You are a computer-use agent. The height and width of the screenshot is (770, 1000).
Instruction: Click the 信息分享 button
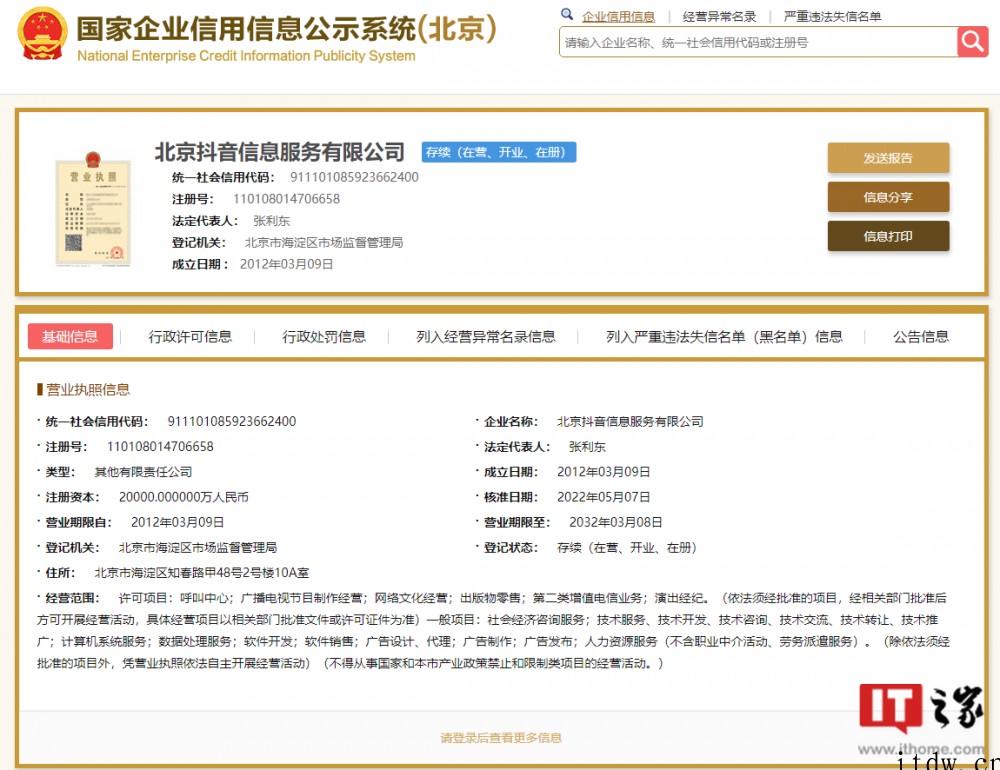888,197
